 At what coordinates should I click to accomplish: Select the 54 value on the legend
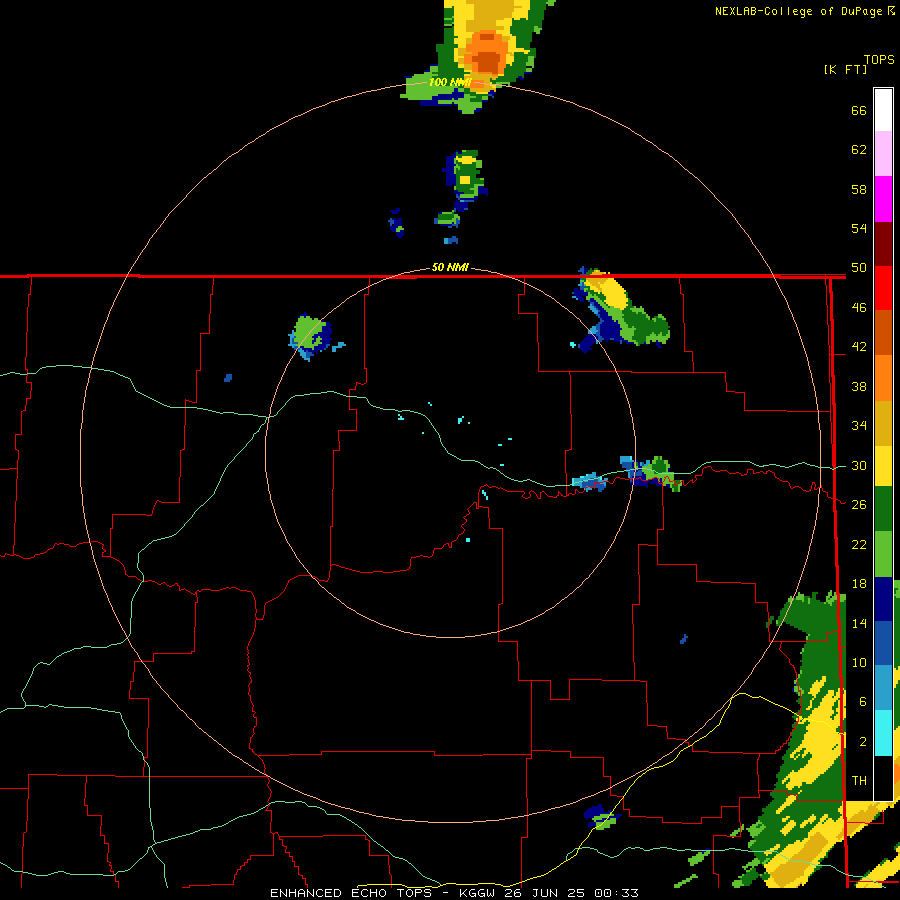[859, 228]
